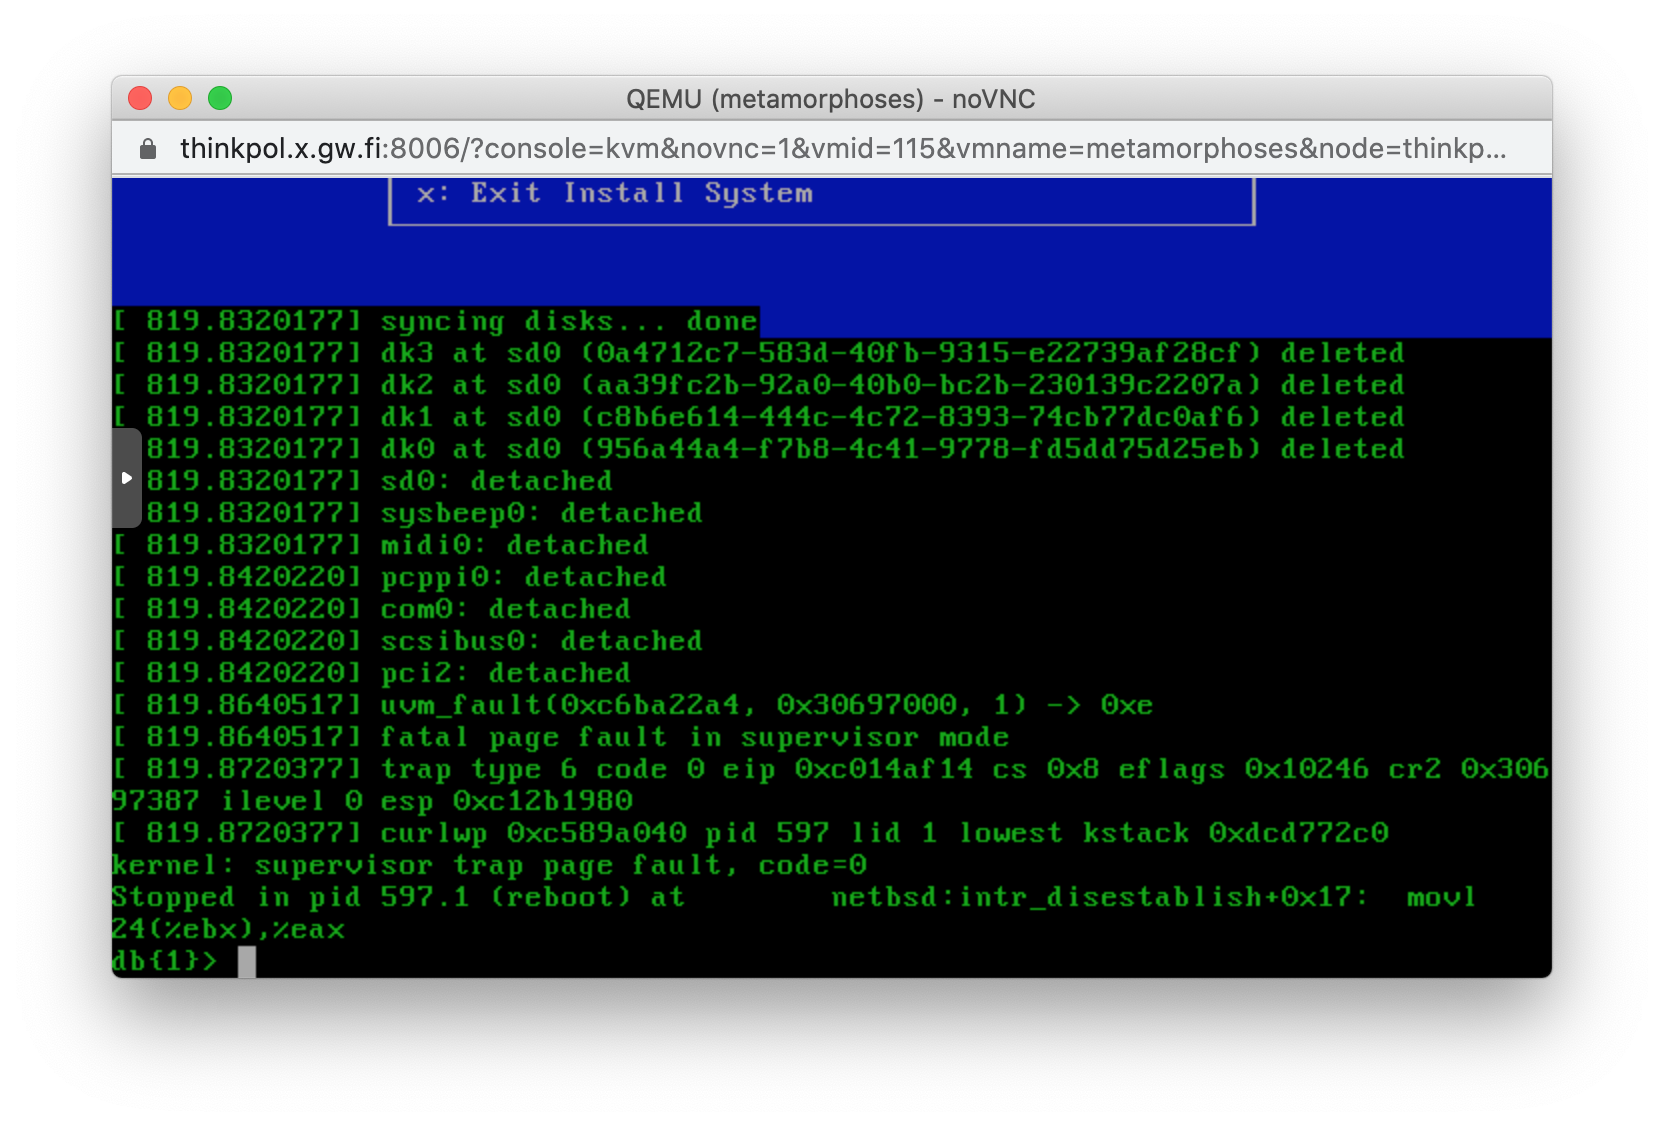Click the 'QEMU (metamorphoses) - noVNC' title
The width and height of the screenshot is (1664, 1126).
pyautogui.click(x=830, y=99)
